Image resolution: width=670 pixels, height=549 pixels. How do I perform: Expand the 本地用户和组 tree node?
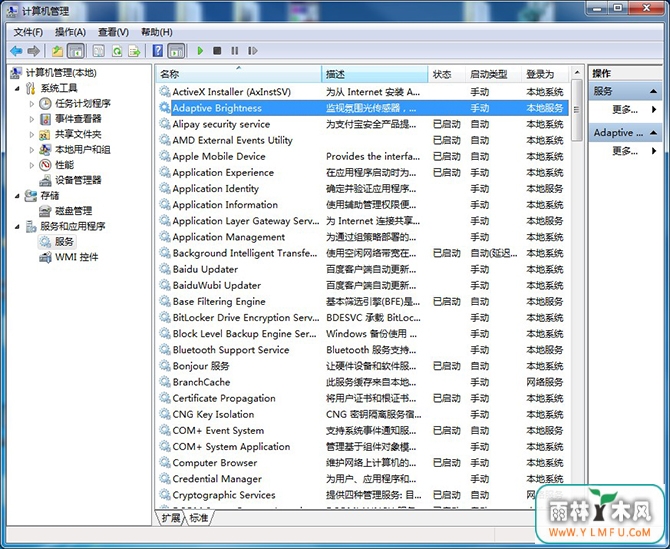tap(32, 150)
